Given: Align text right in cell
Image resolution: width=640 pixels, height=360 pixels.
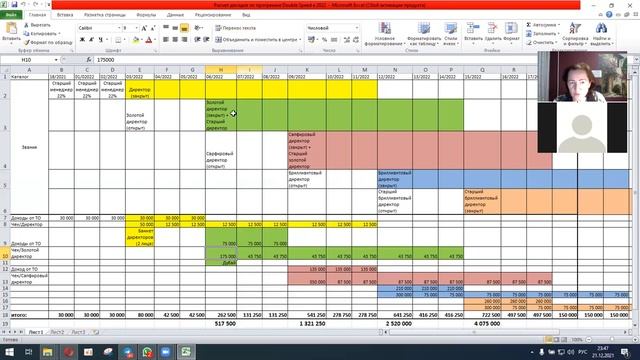Looking at the screenshot, I should [x=184, y=40].
